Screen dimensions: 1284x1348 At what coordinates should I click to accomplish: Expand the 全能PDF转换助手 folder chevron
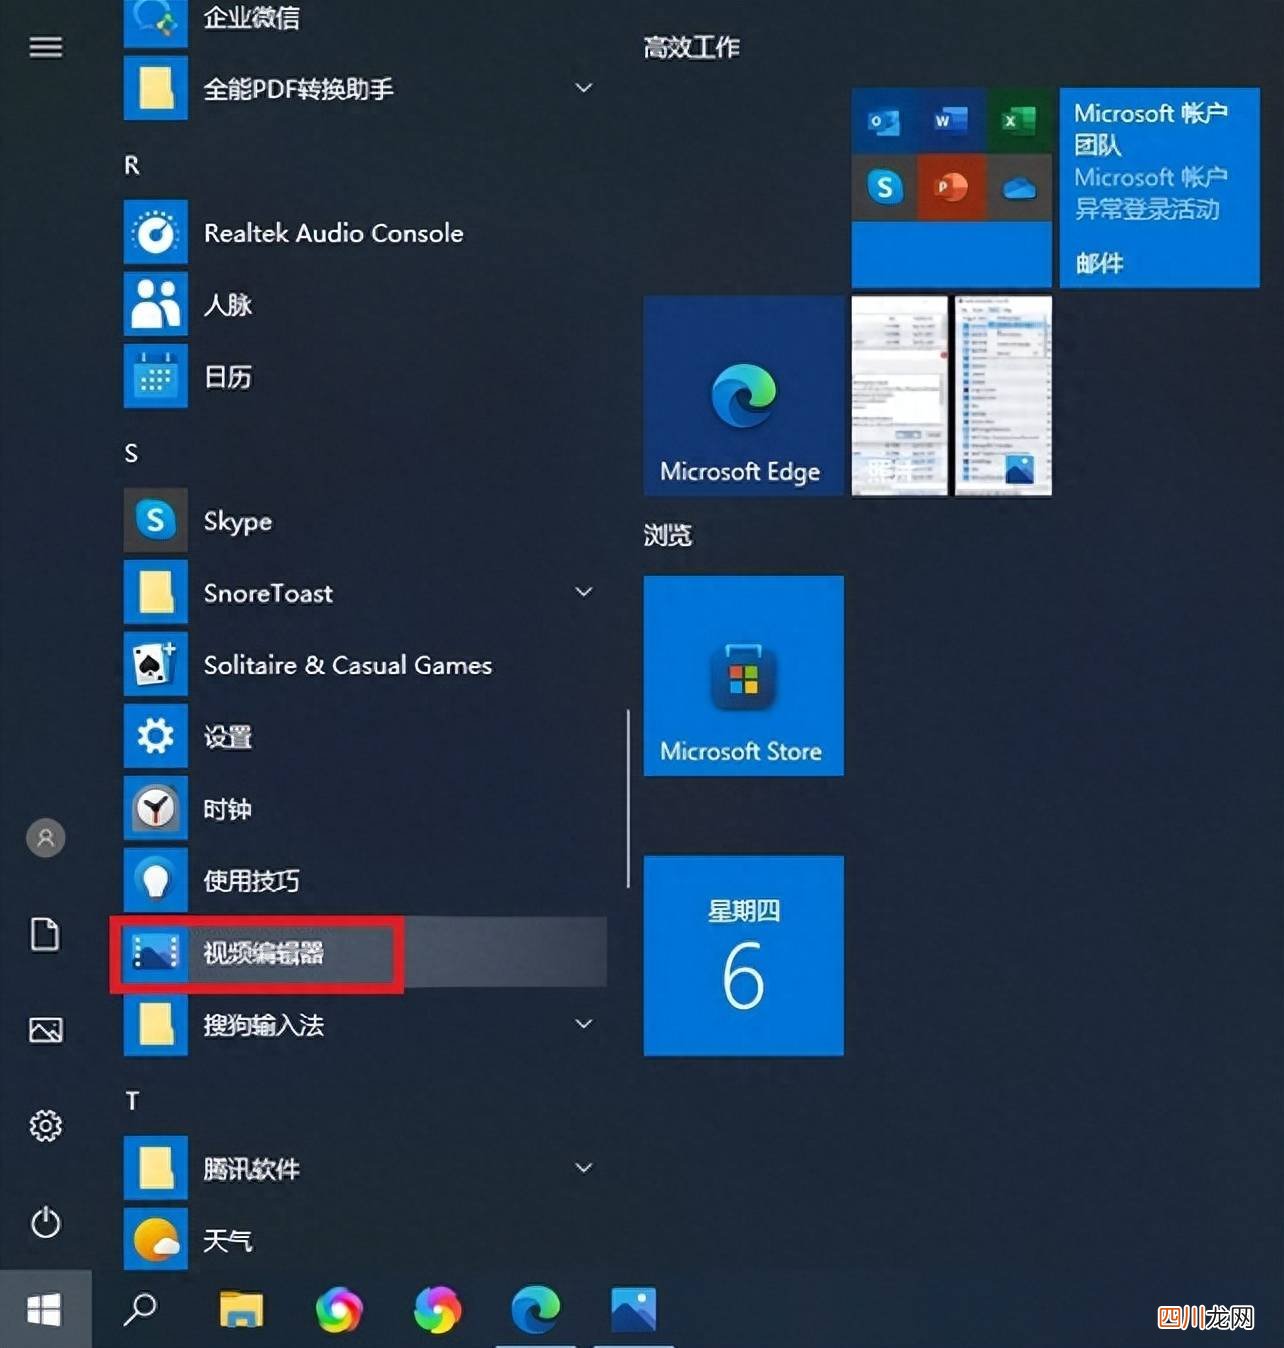point(584,88)
